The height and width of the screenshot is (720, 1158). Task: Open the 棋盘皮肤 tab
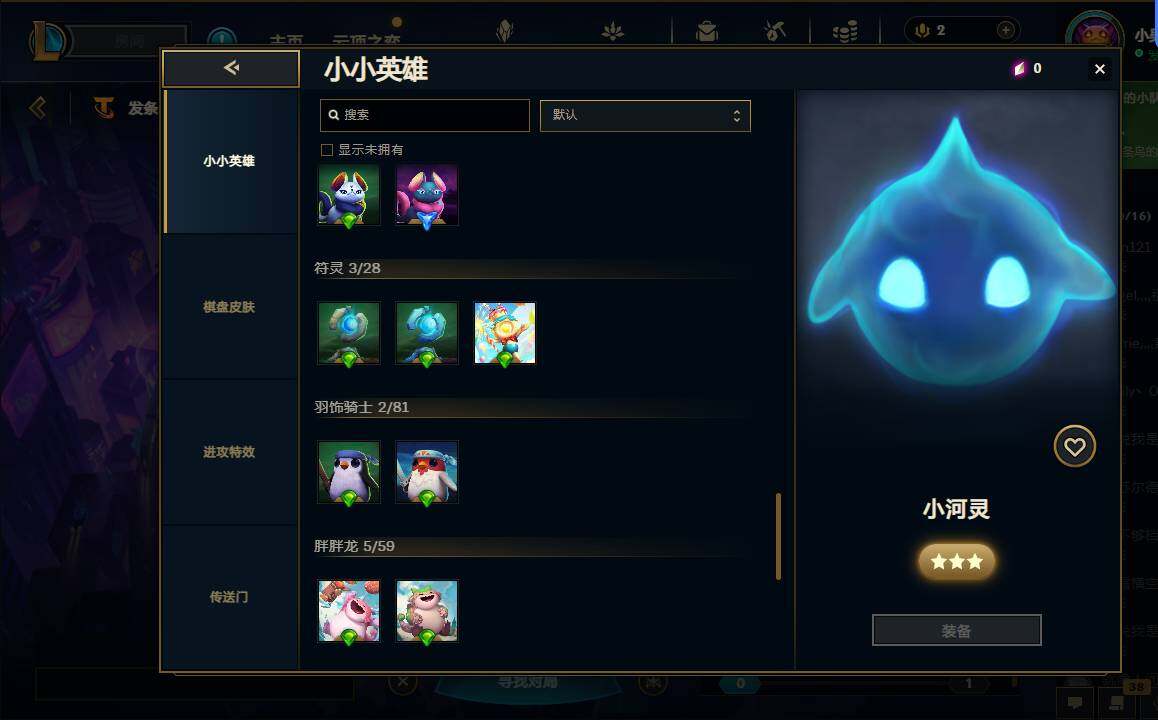(230, 306)
